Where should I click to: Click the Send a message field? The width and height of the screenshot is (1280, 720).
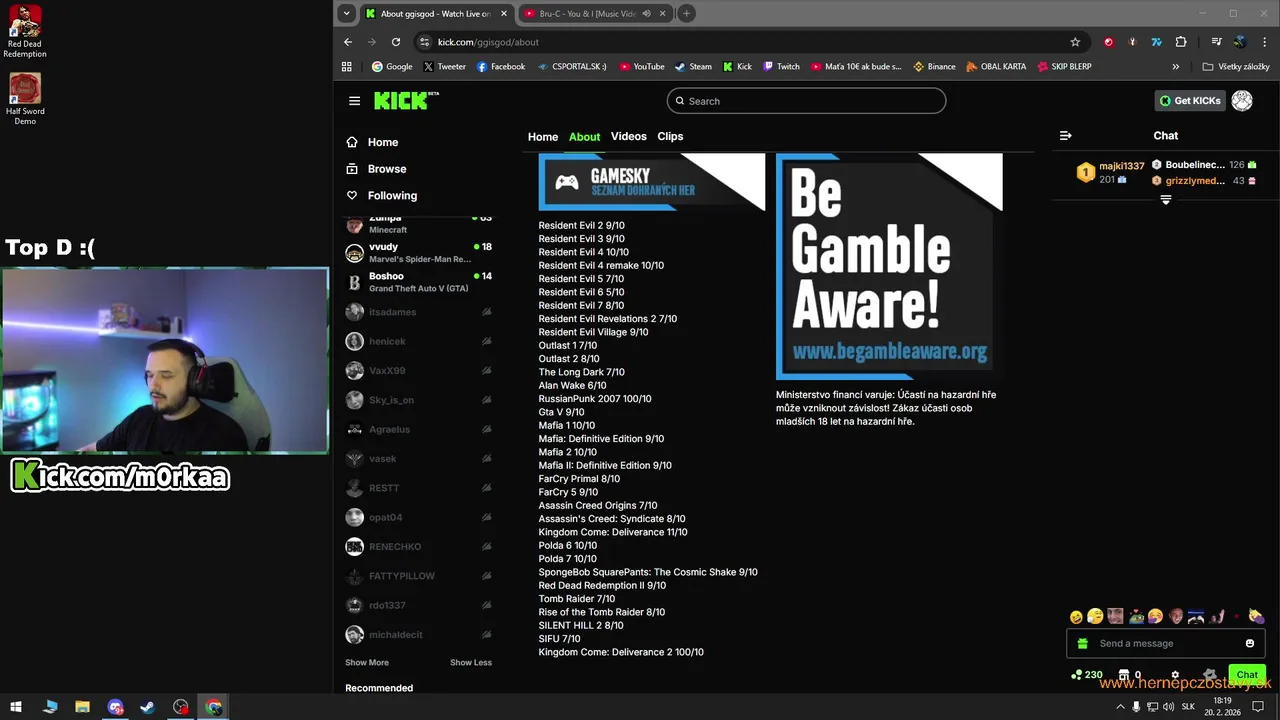pos(1166,643)
